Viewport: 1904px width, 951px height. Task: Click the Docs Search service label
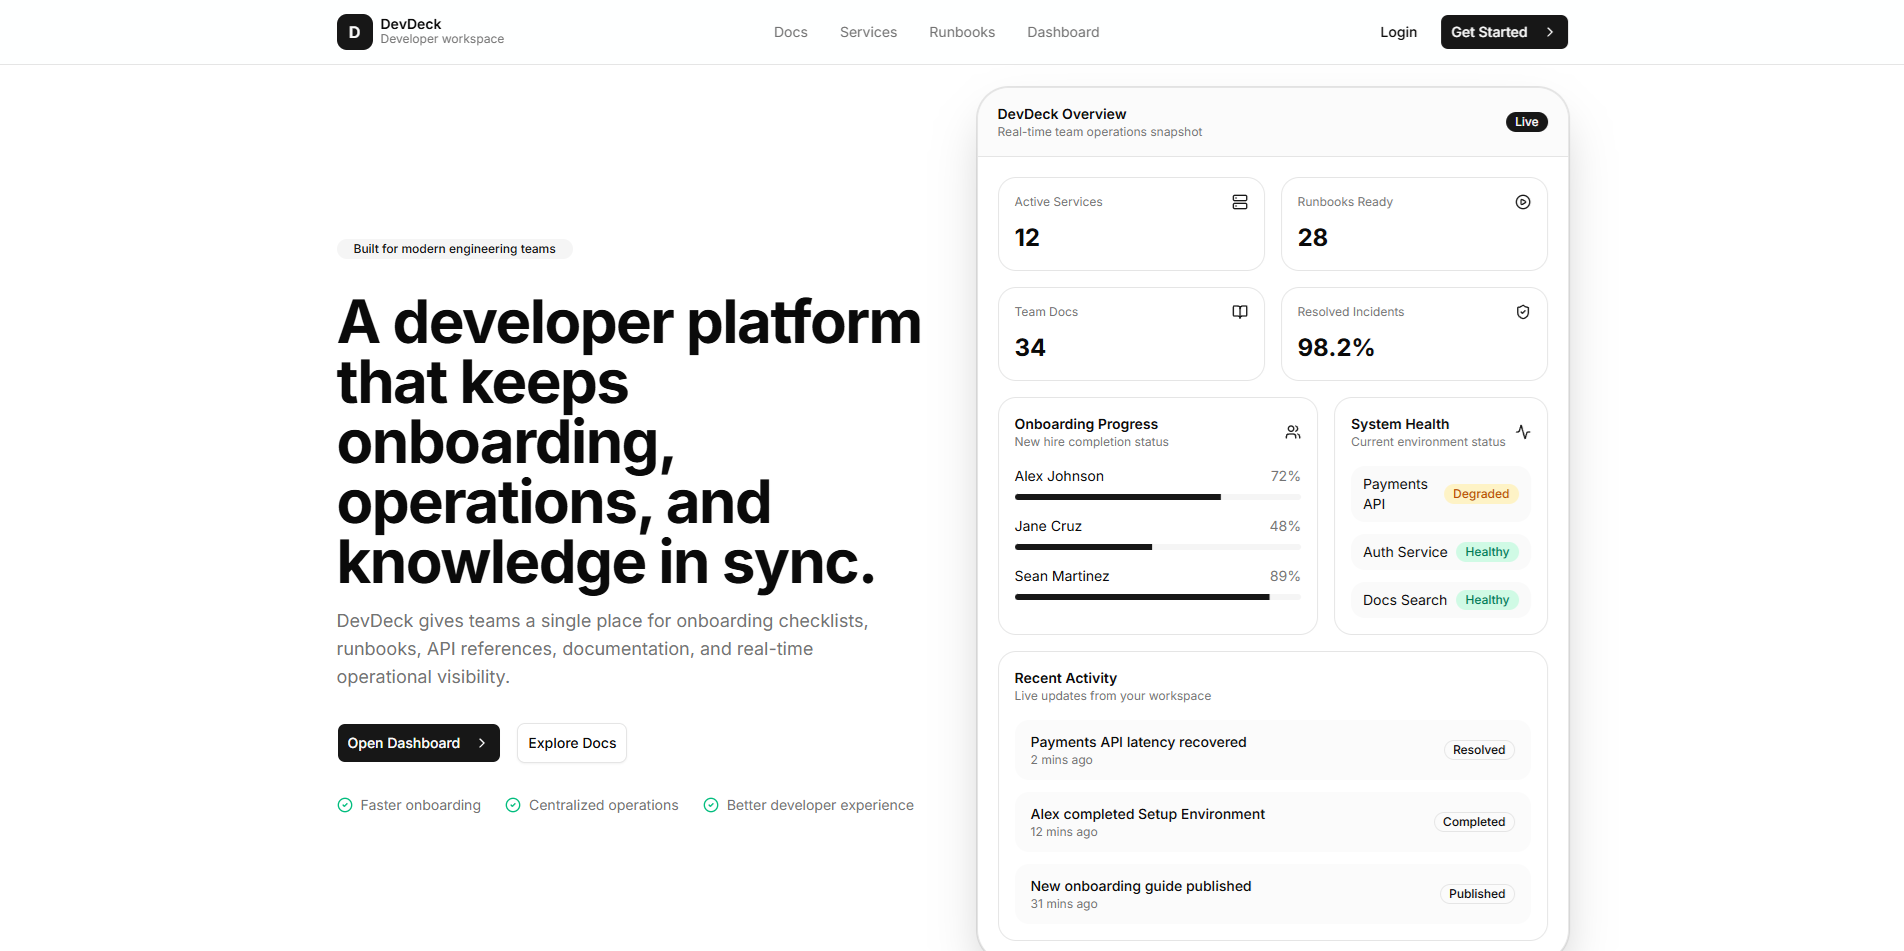click(1404, 600)
